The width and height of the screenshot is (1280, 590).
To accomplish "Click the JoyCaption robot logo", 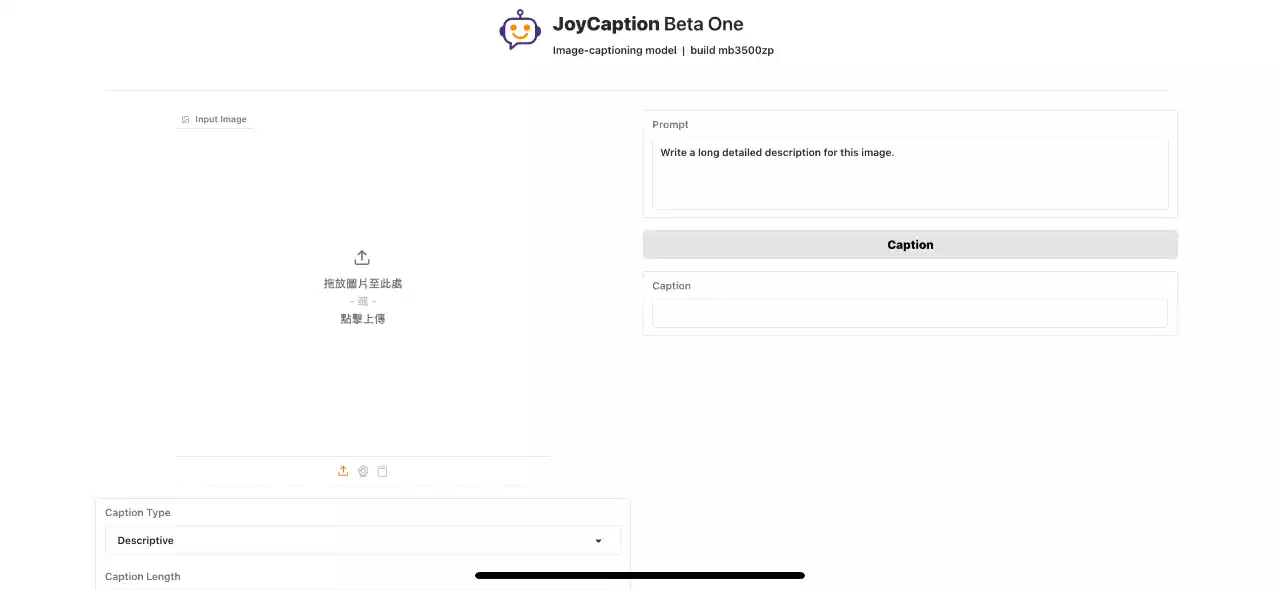I will 520,30.
